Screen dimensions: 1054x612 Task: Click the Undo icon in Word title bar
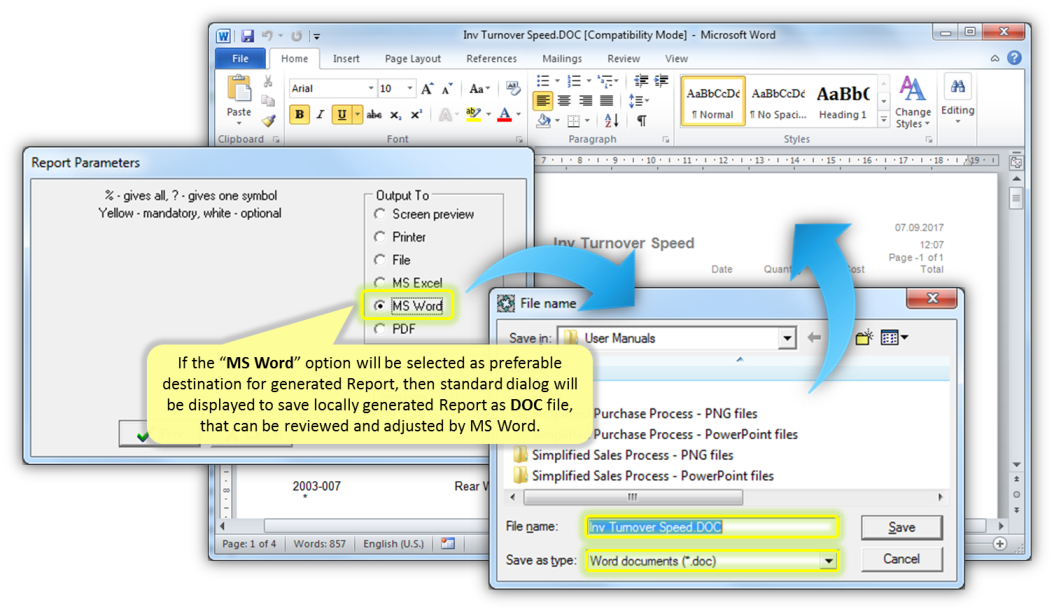pos(268,36)
